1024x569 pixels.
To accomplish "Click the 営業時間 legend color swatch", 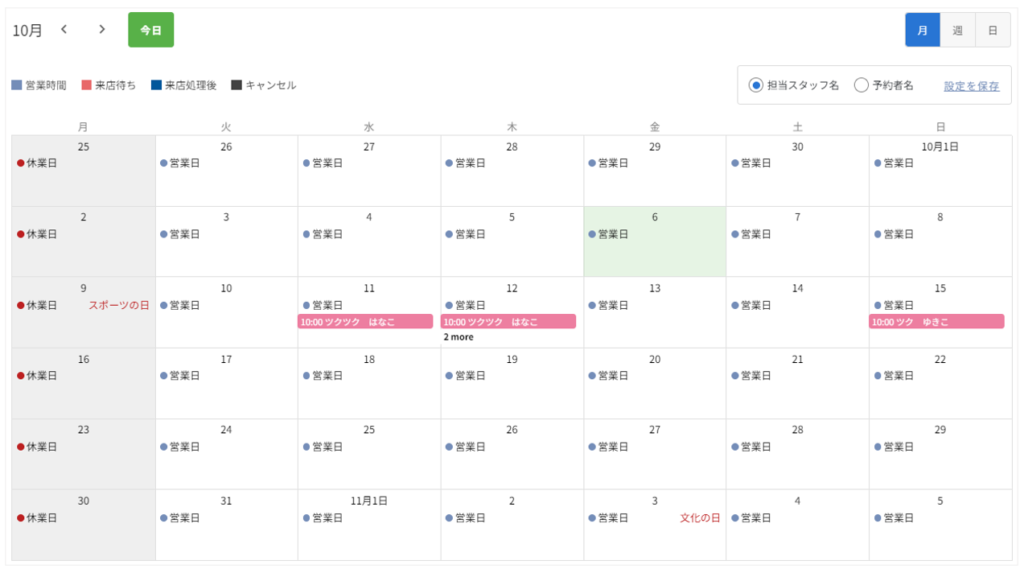I will coord(17,85).
